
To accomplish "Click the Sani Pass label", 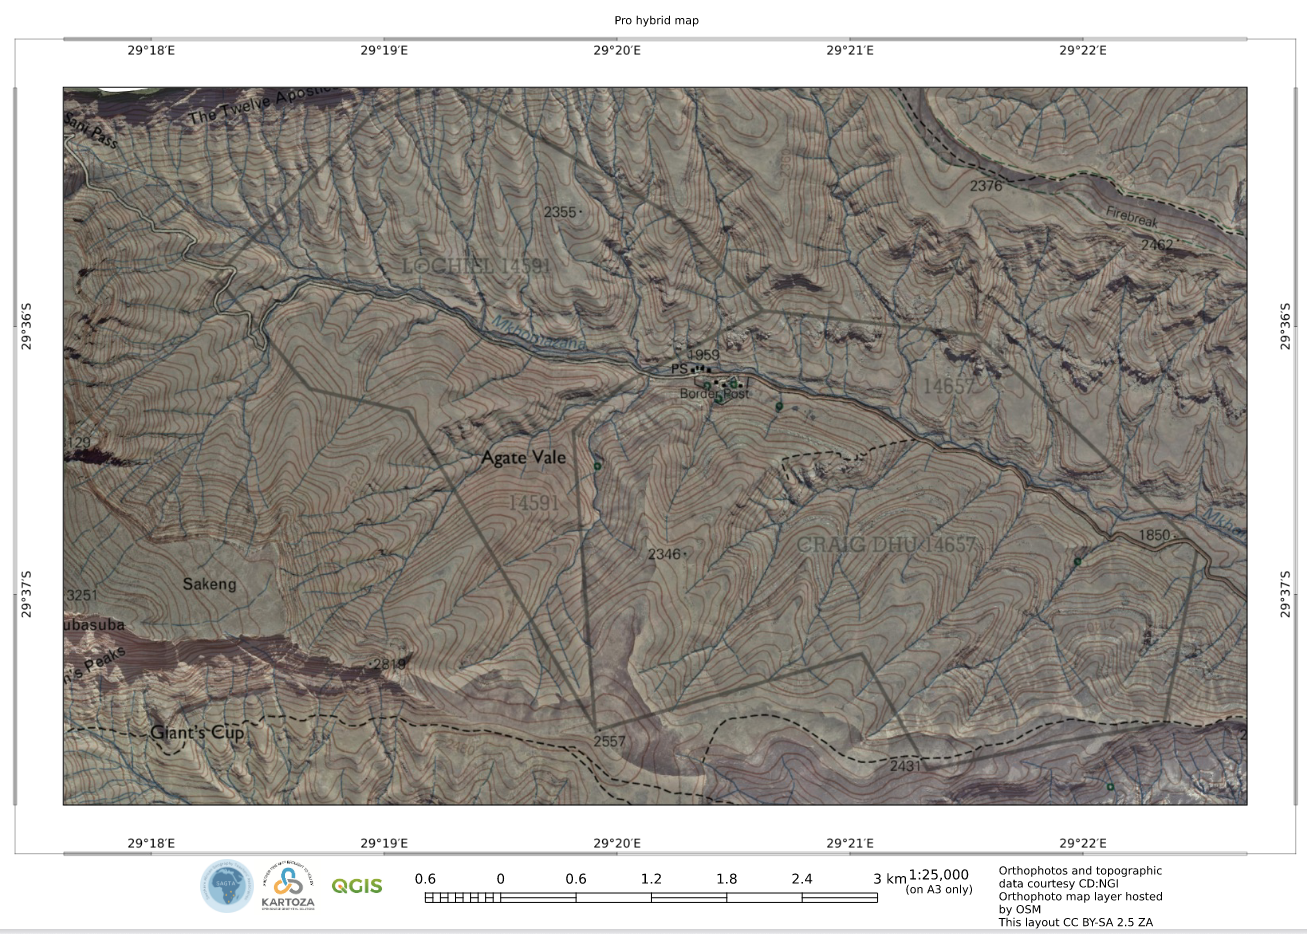I will pos(91,131).
